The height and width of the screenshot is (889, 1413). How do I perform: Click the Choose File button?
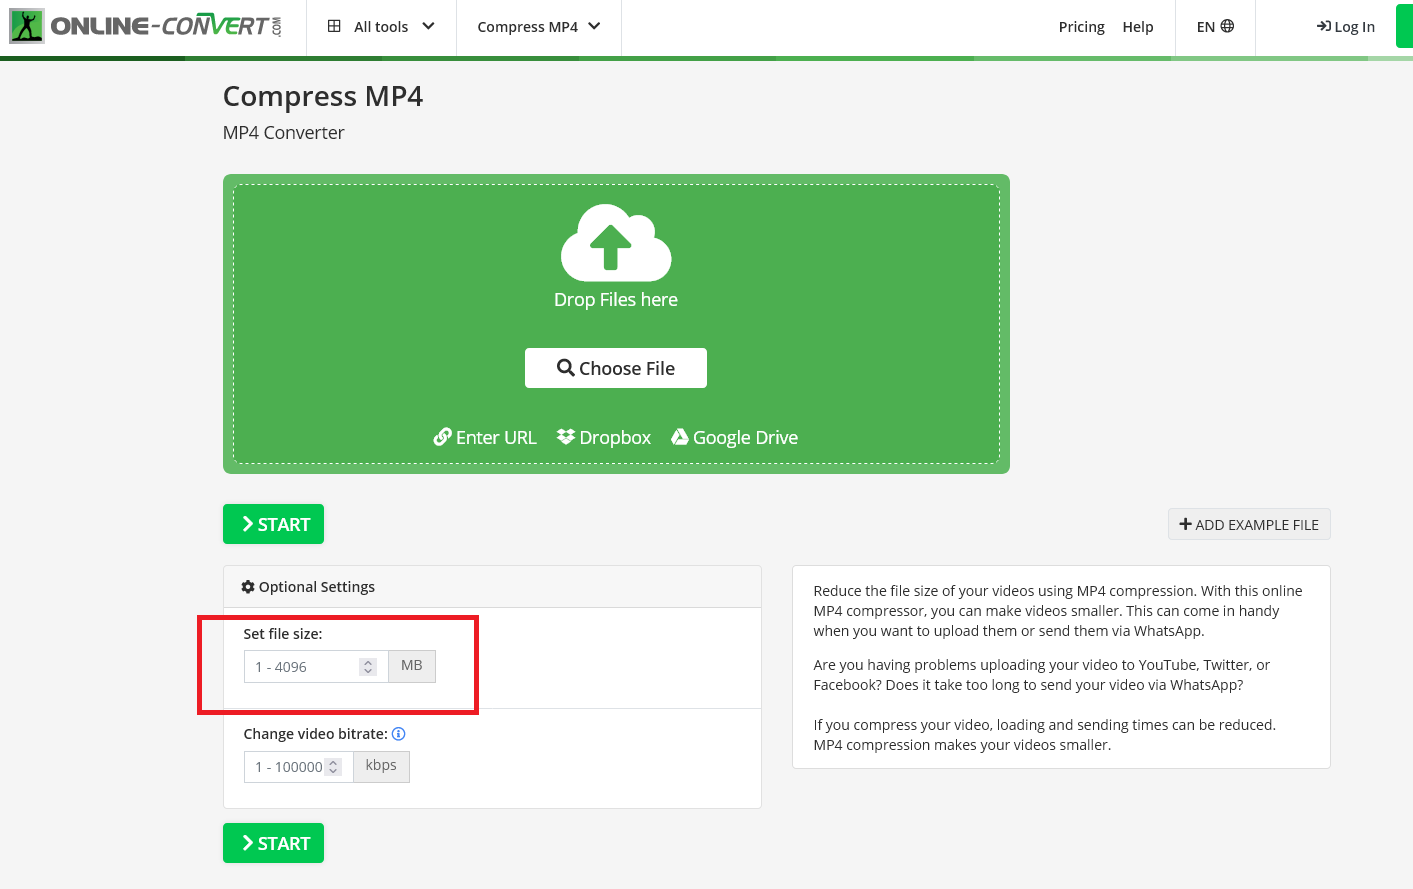click(616, 368)
